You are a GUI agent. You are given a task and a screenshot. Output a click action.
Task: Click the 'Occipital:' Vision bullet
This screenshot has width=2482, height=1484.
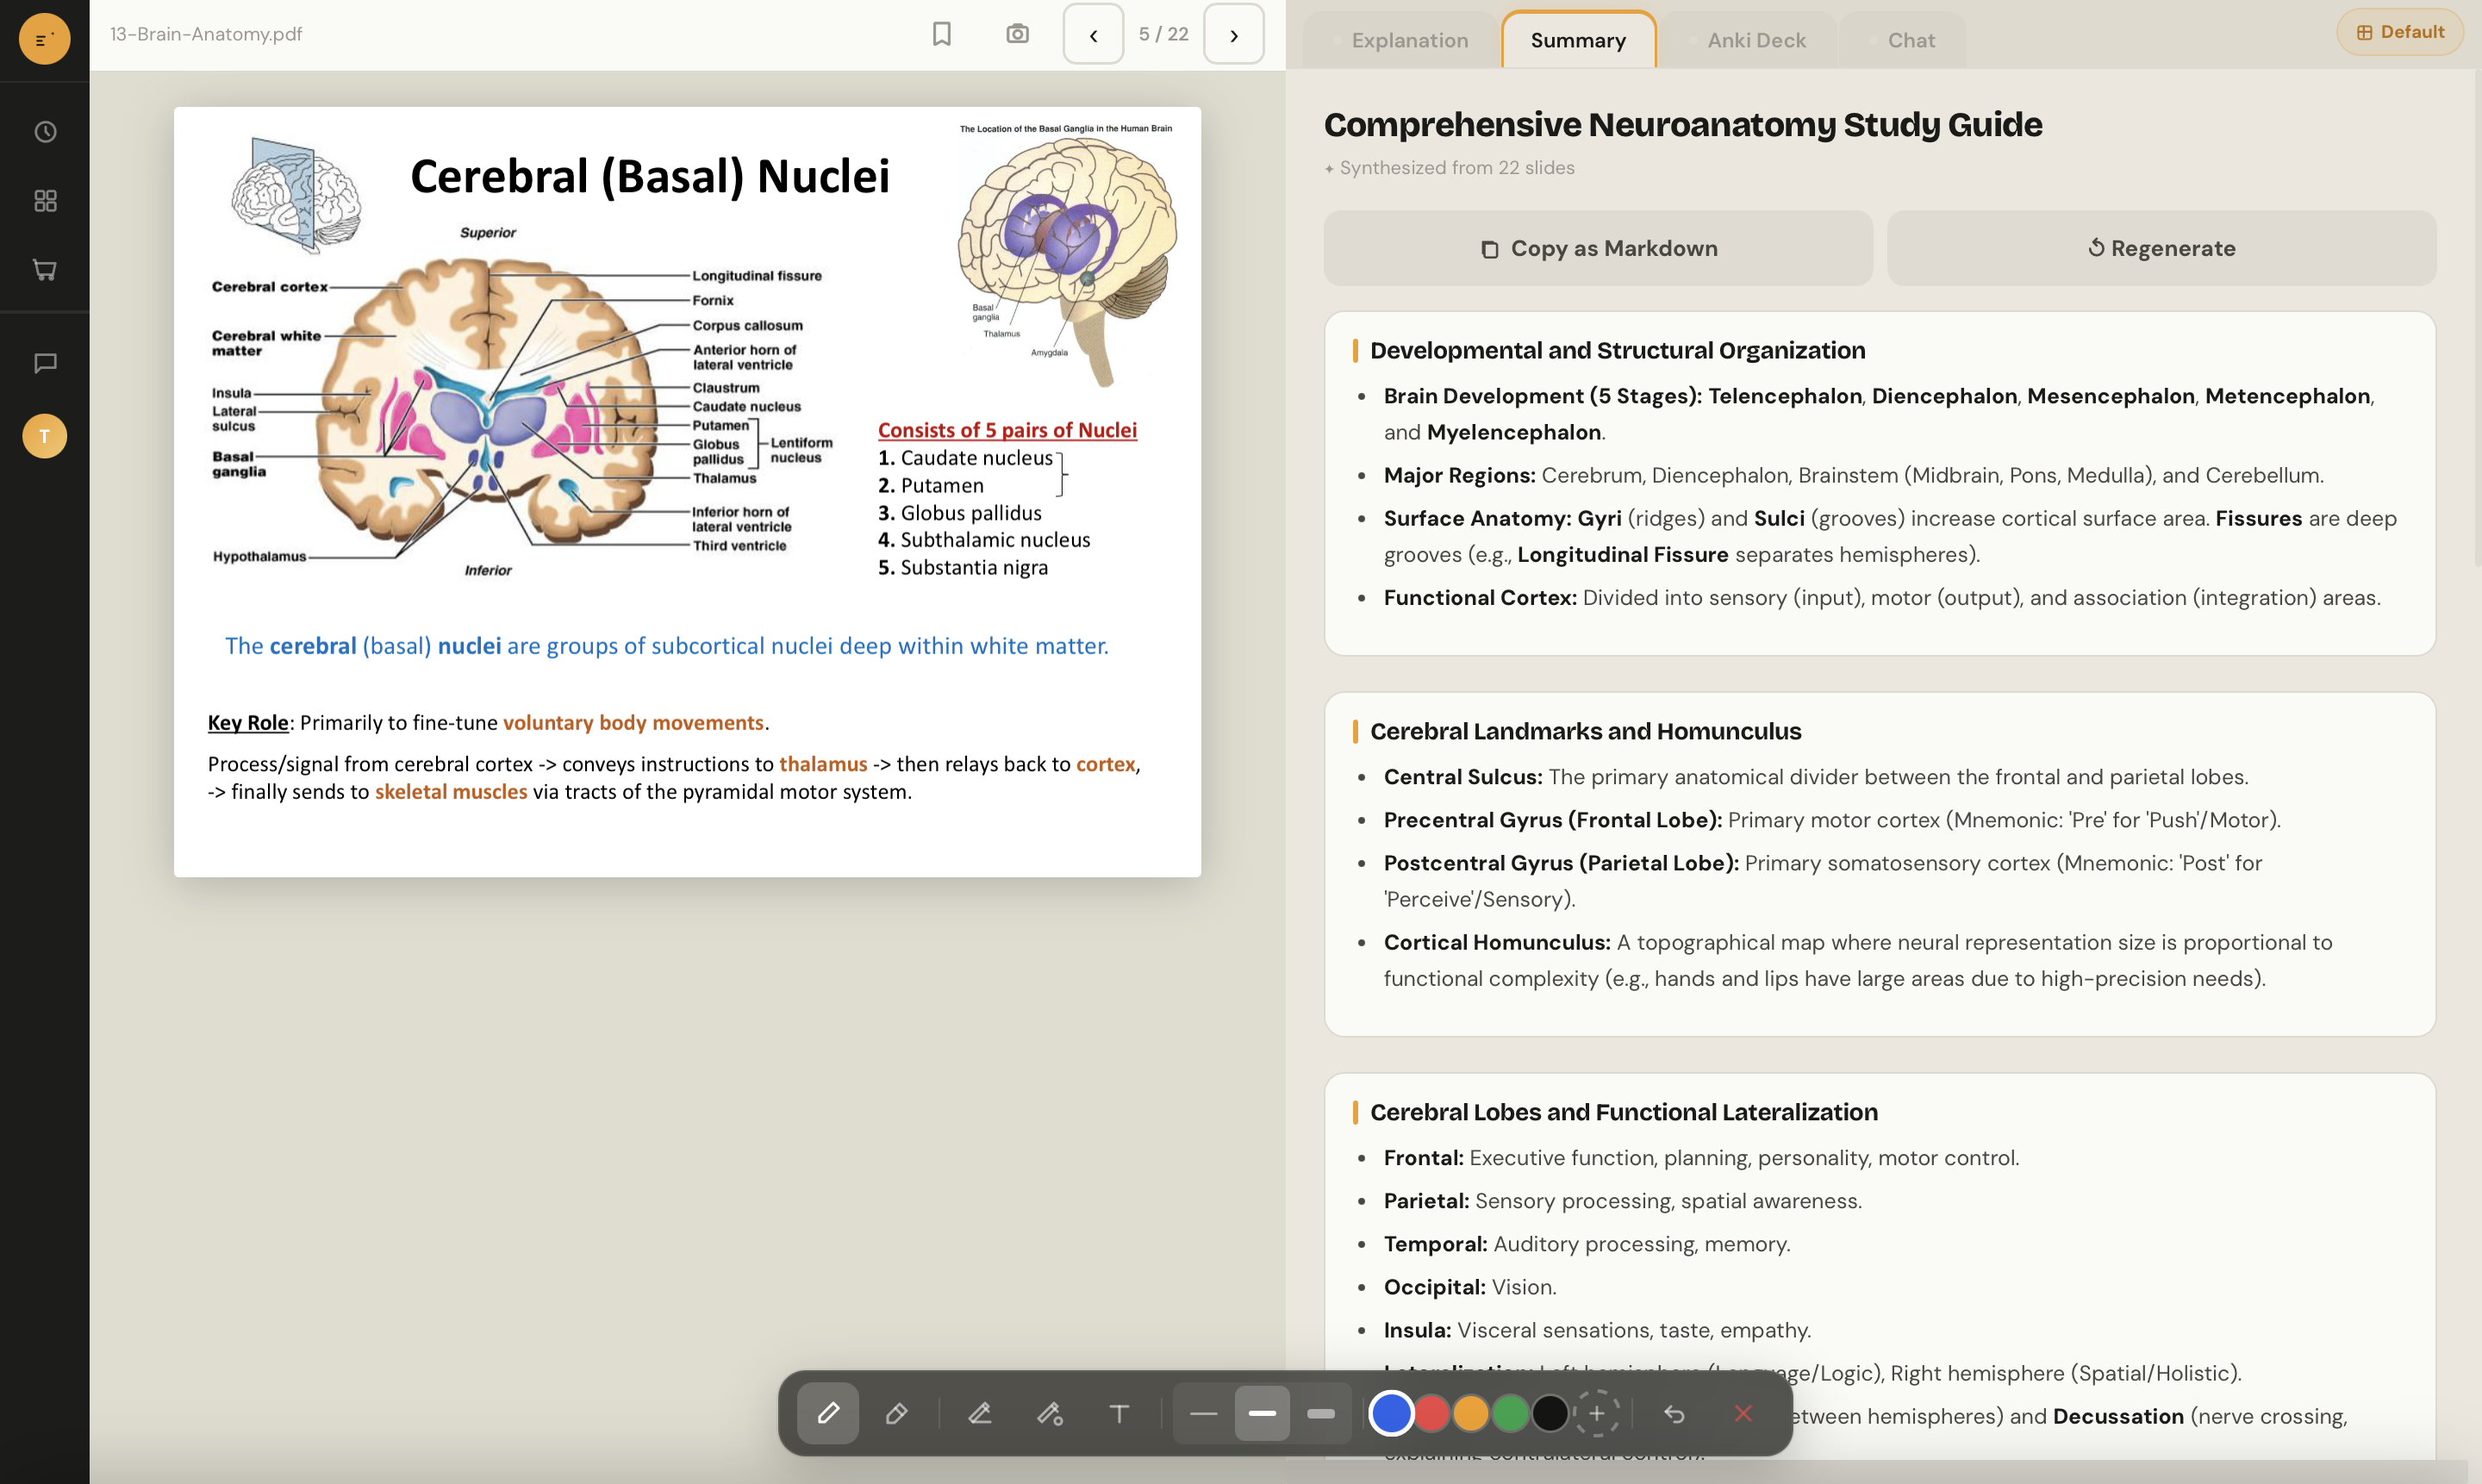point(1470,1287)
